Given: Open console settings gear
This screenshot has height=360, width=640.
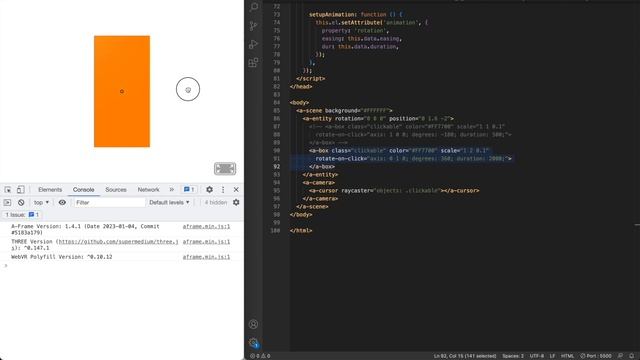Looking at the screenshot, I should click(236, 202).
